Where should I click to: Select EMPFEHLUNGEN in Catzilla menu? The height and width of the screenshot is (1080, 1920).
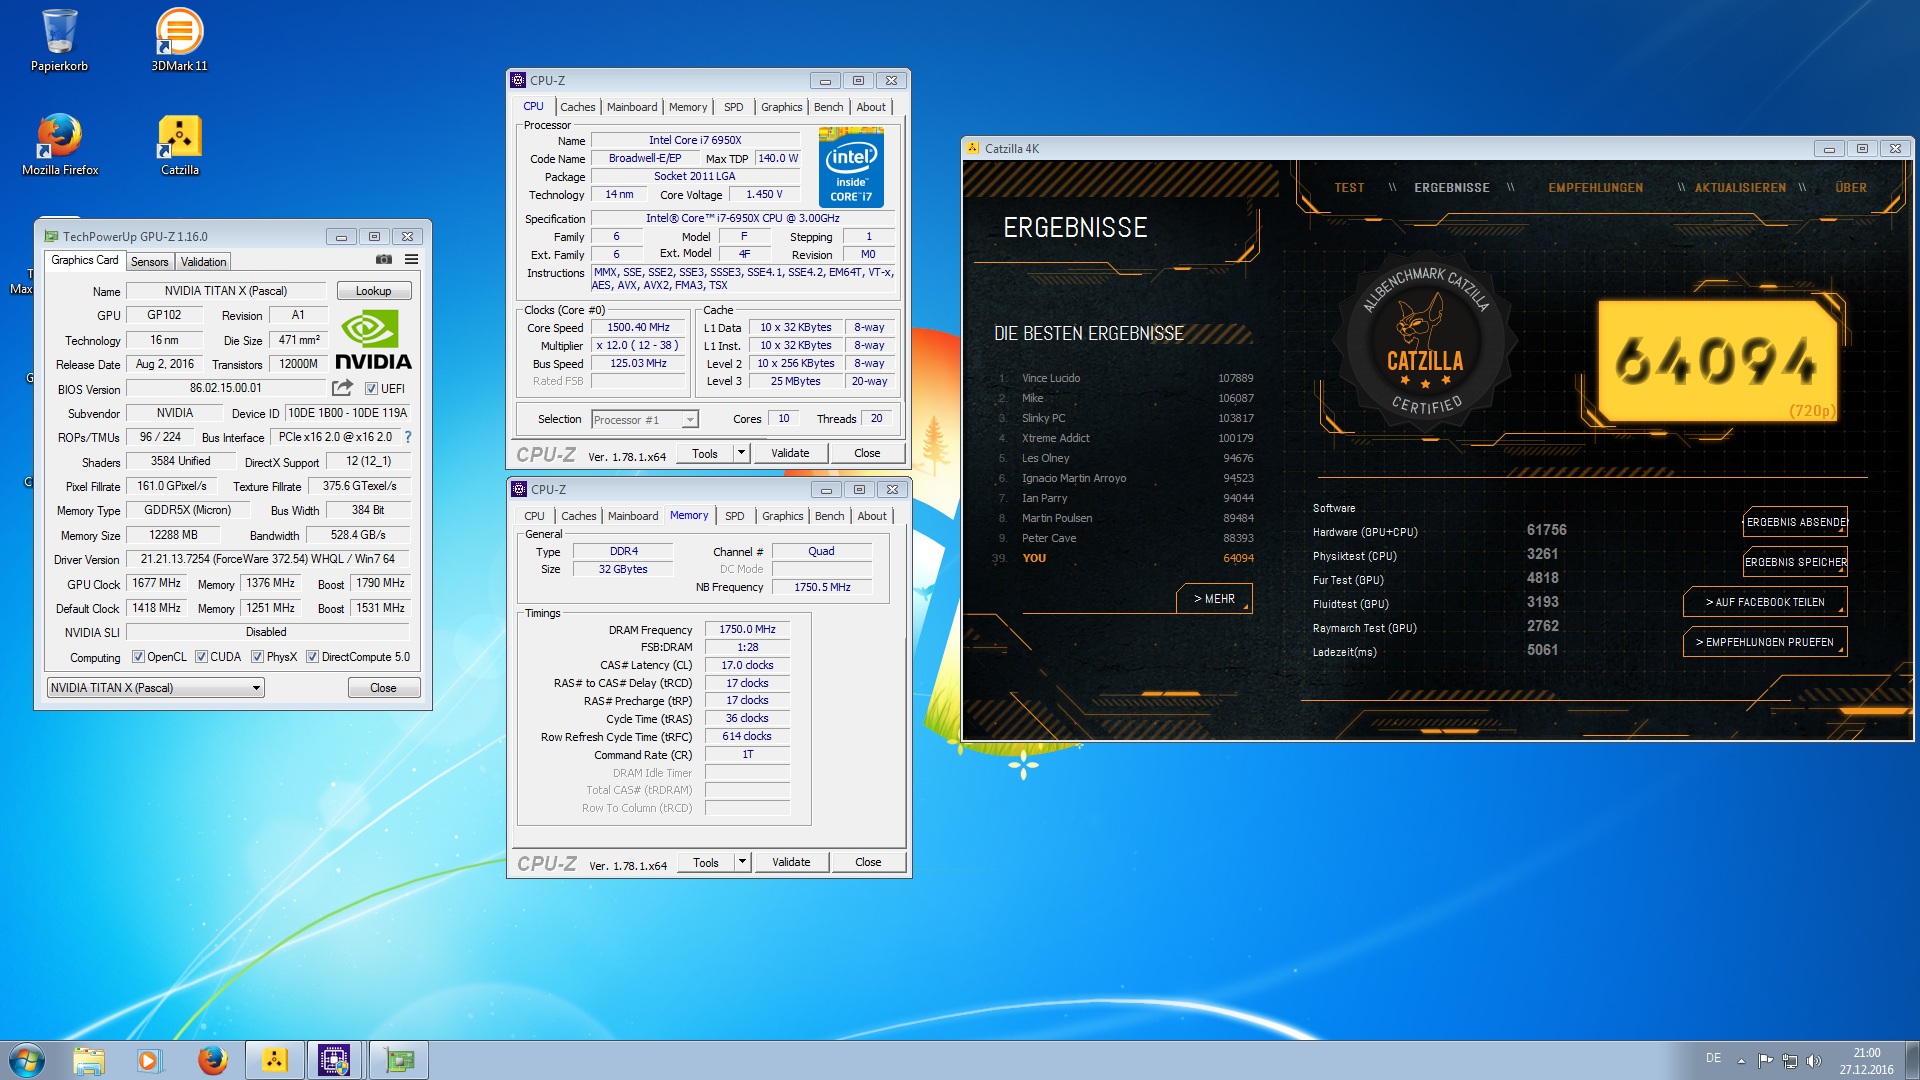tap(1595, 188)
